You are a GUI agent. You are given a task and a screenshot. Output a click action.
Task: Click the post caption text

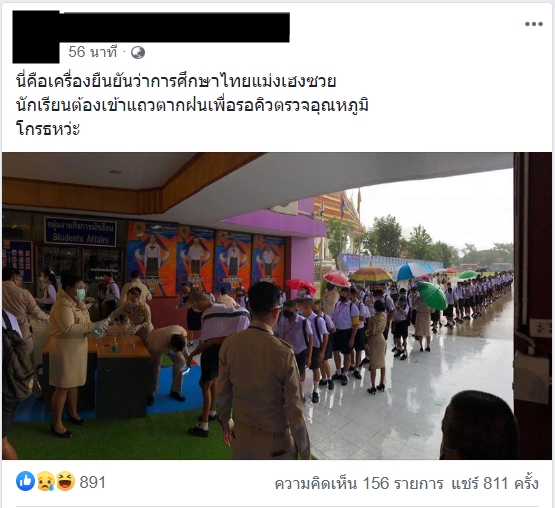coord(193,105)
